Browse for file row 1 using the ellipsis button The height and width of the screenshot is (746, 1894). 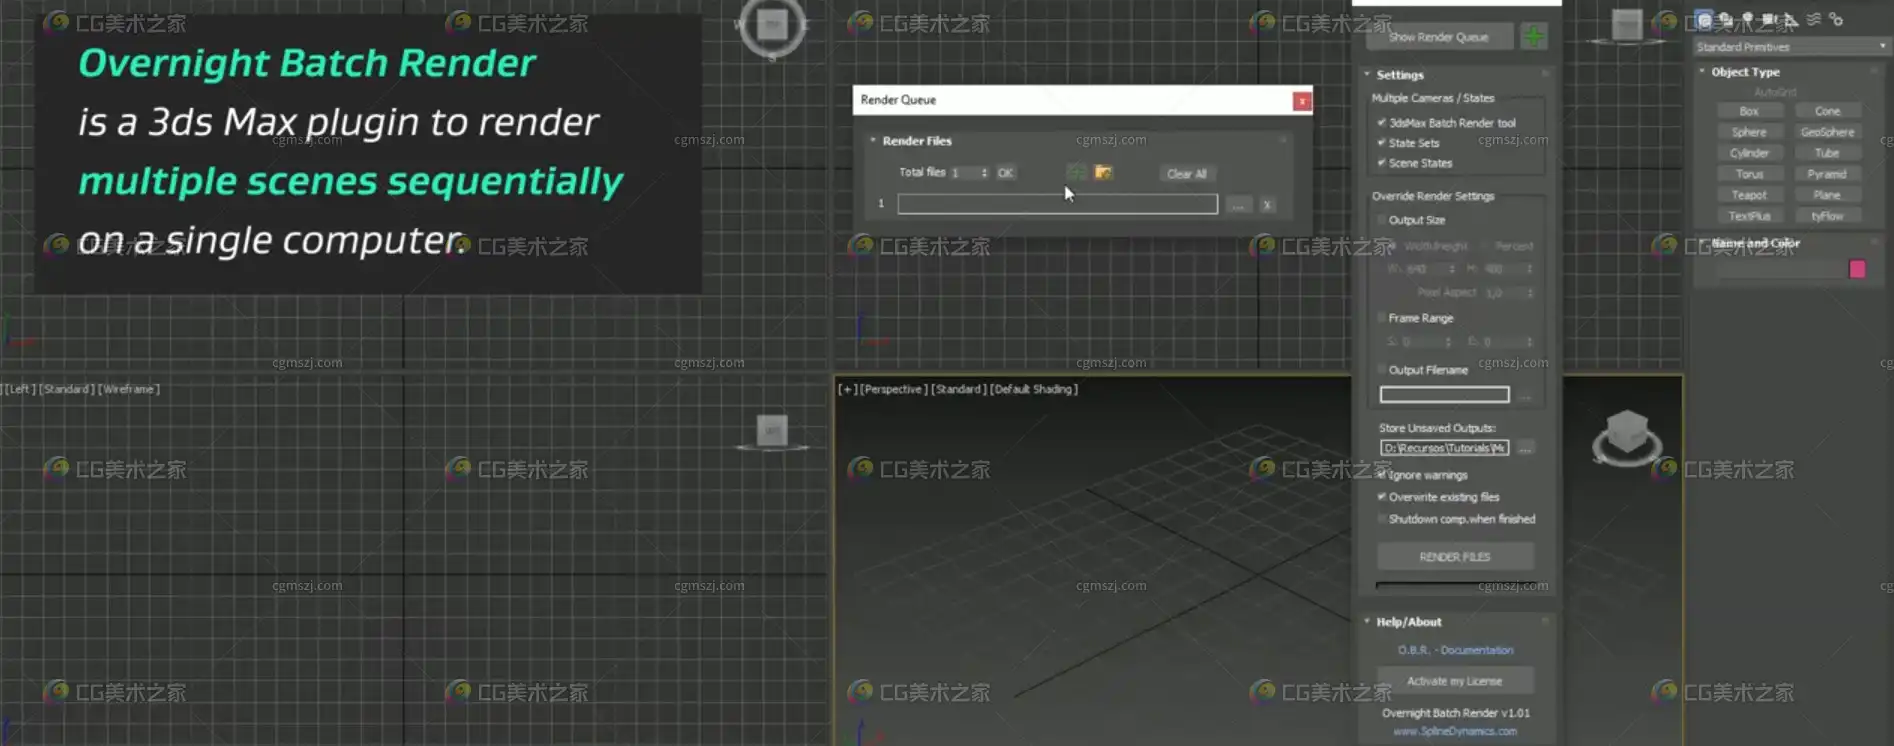point(1238,205)
